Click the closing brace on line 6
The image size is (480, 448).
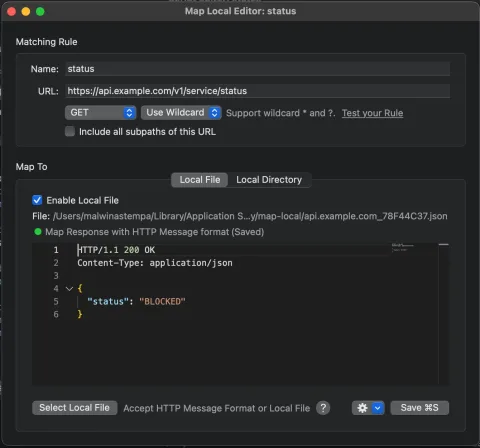coord(80,314)
